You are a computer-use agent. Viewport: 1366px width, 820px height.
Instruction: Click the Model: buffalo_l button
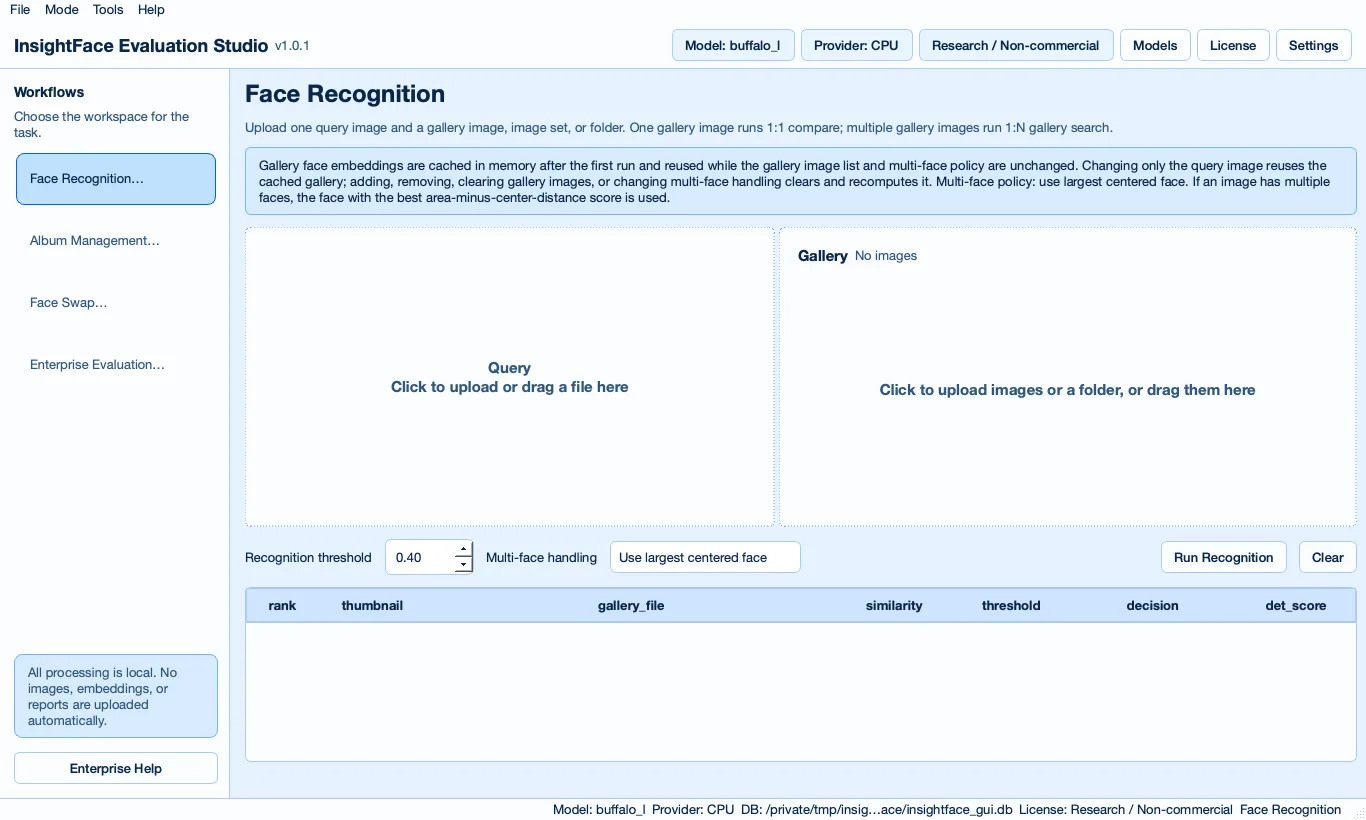click(733, 45)
